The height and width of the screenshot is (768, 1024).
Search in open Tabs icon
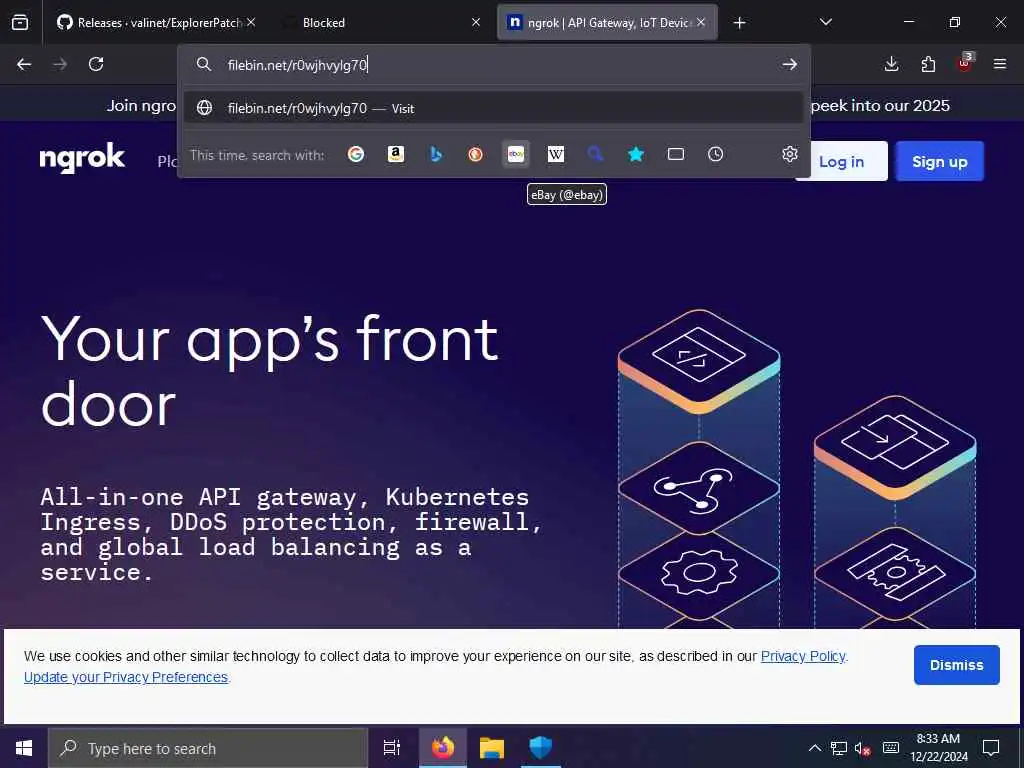click(x=676, y=154)
